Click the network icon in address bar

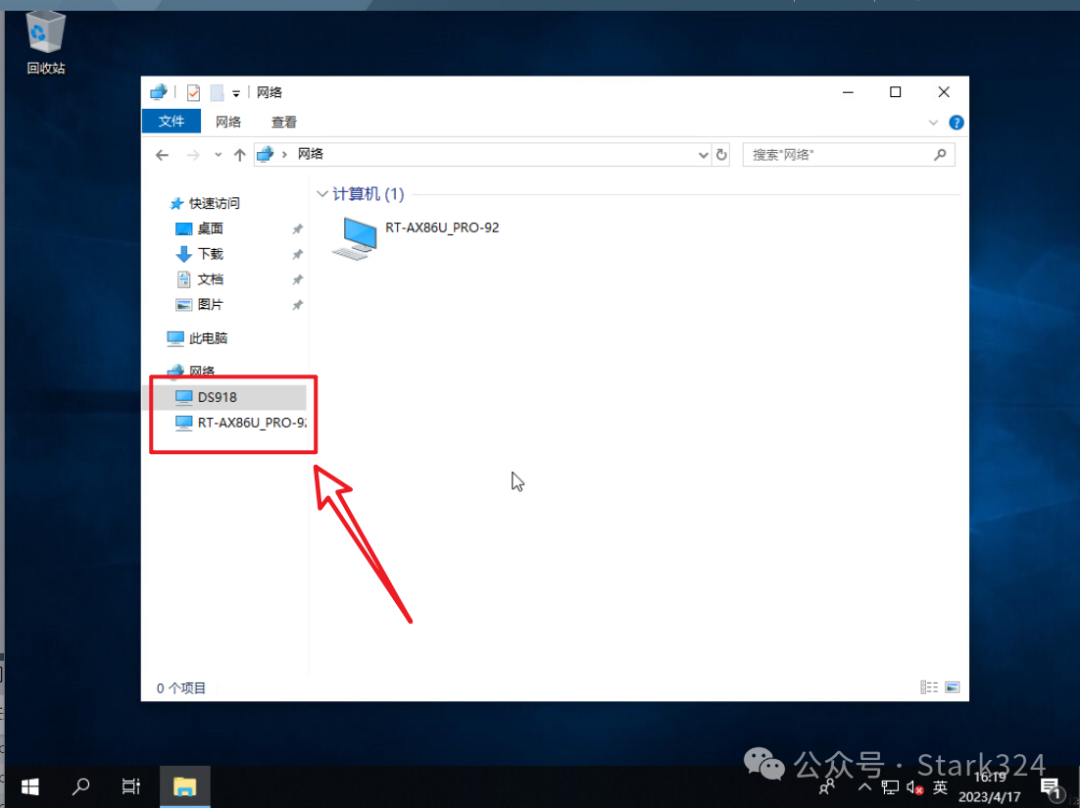(x=265, y=154)
